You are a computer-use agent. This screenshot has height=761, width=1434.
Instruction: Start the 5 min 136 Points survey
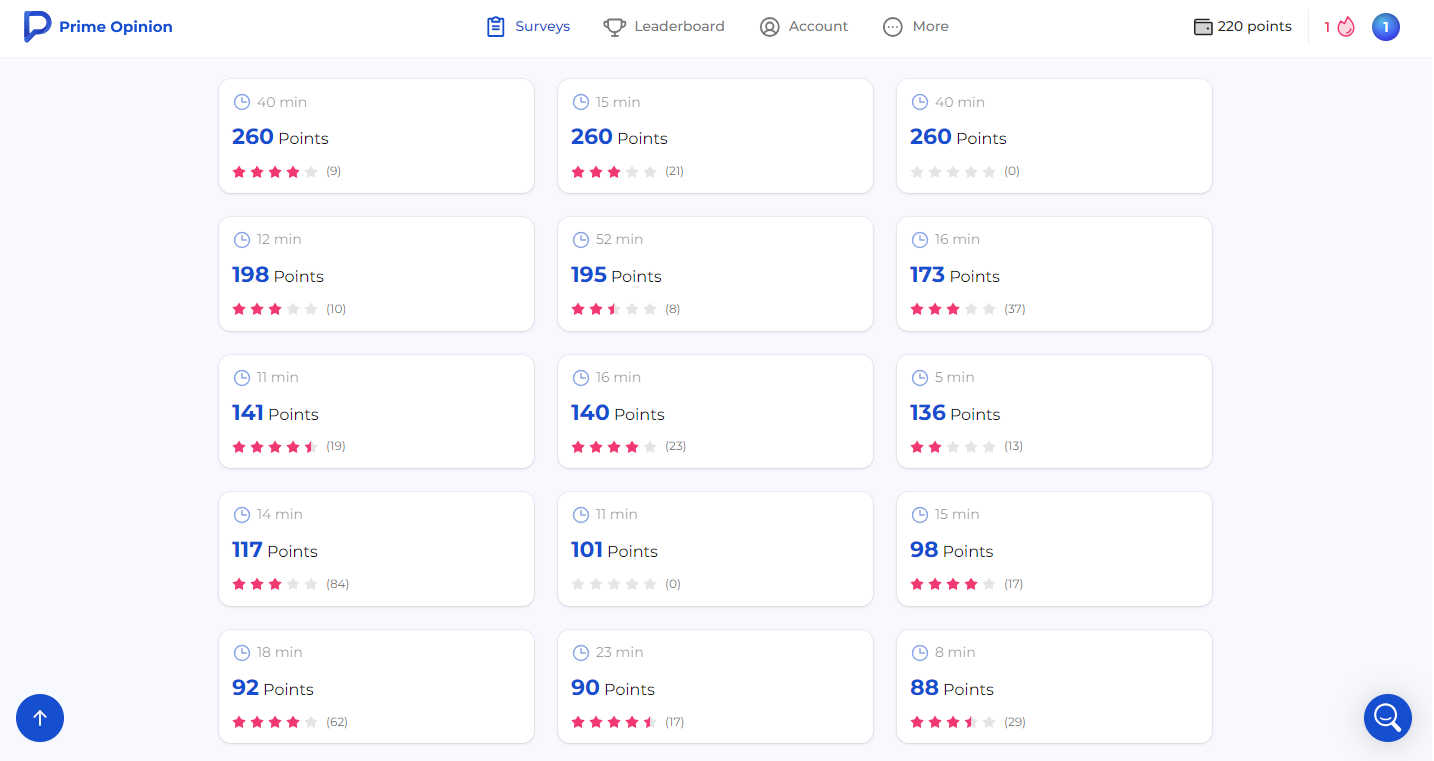coord(1054,411)
